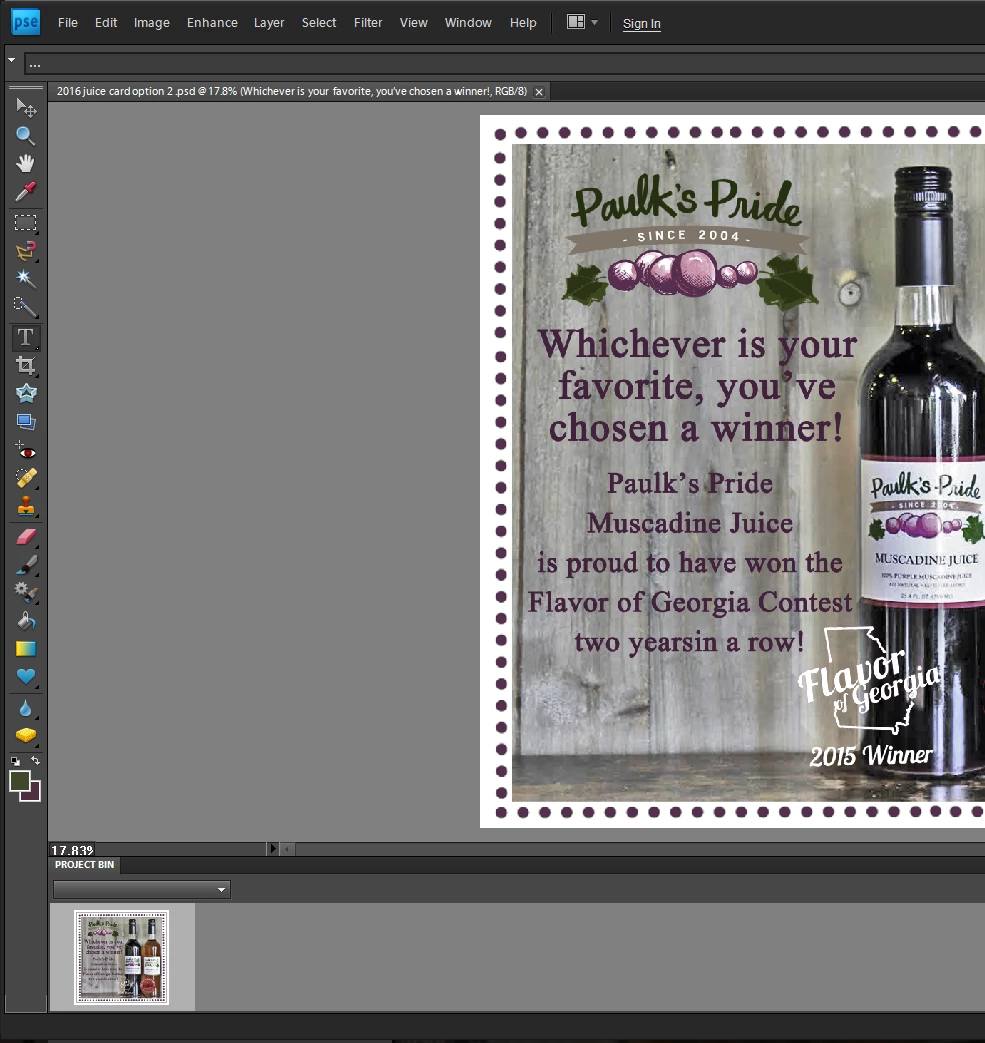This screenshot has width=985, height=1043.
Task: Select the Magic Wand tool
Action: click(25, 279)
